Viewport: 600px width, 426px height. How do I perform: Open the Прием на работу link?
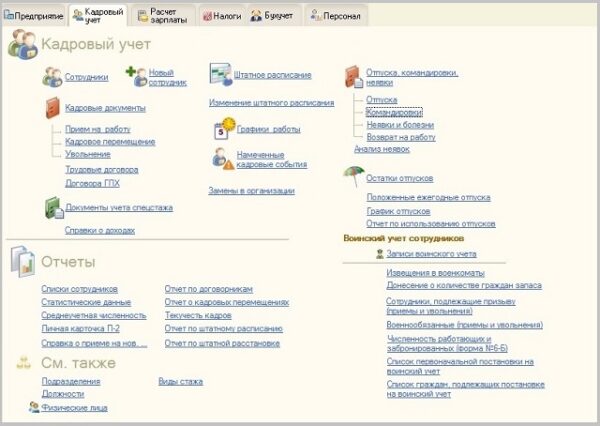point(98,129)
